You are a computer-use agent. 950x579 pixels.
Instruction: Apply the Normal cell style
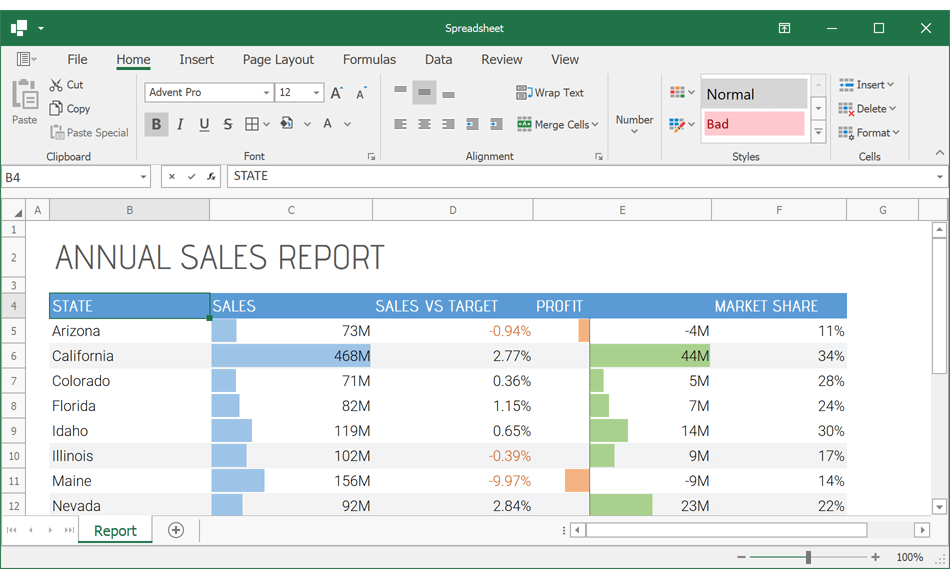753,93
